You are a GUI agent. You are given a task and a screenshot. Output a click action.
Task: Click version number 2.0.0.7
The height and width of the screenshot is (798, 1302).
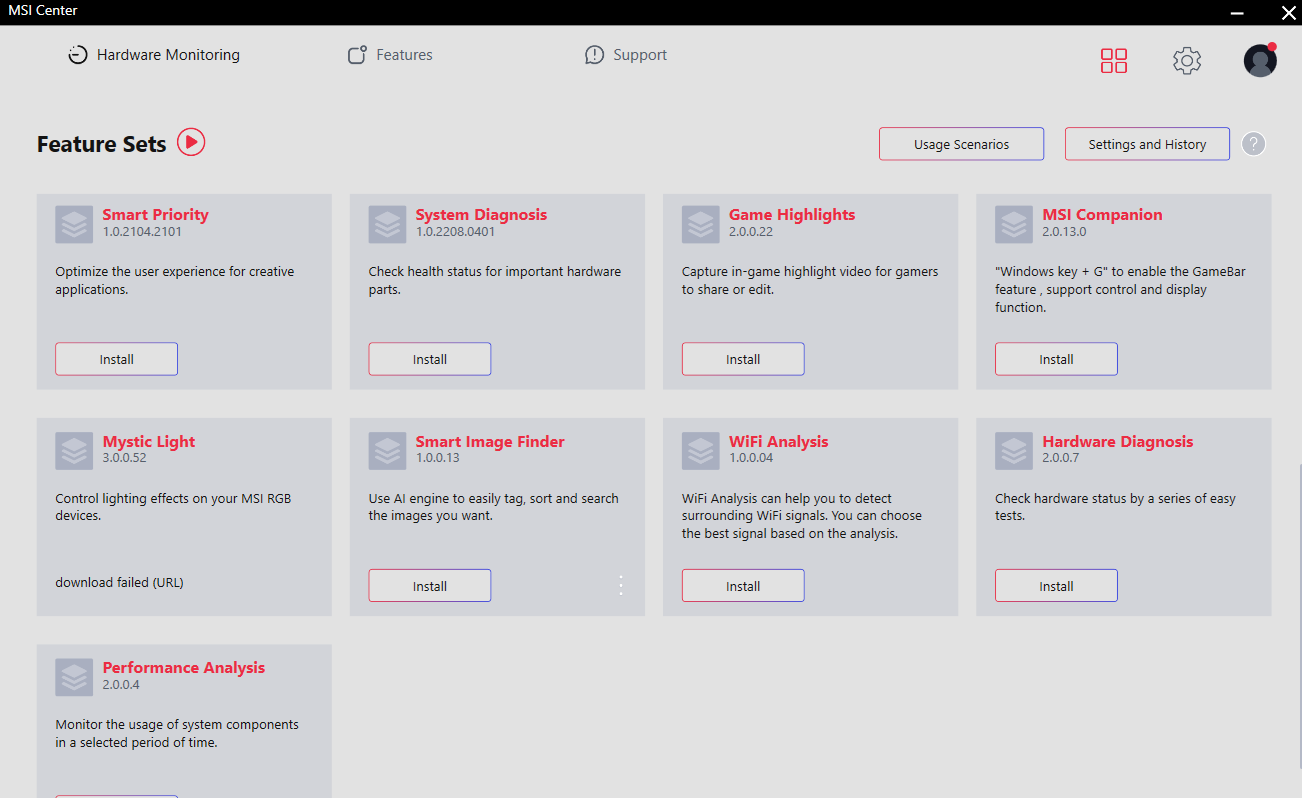(x=1061, y=458)
